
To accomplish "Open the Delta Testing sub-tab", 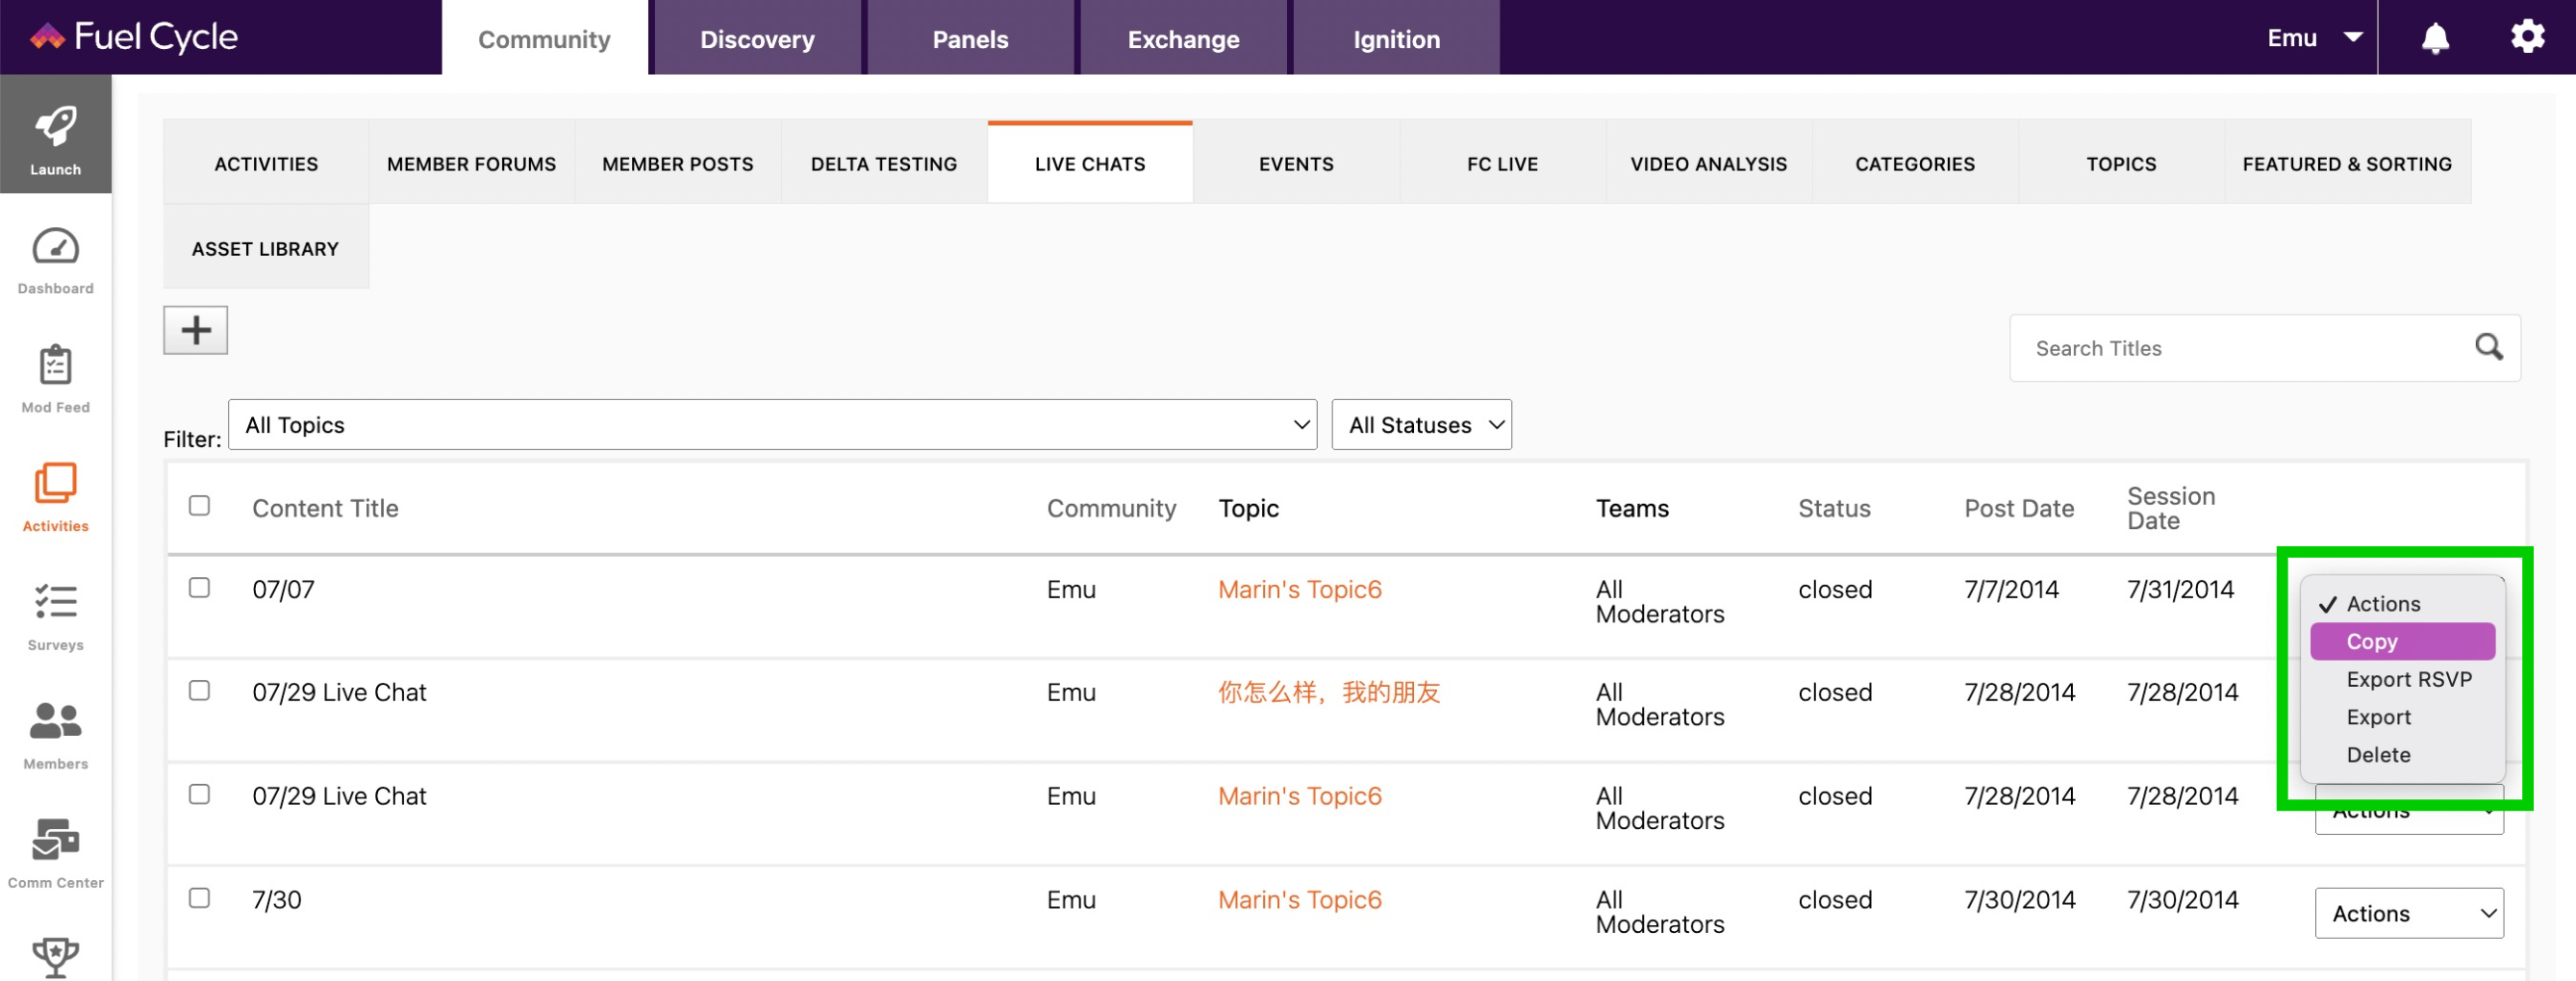I will click(884, 163).
